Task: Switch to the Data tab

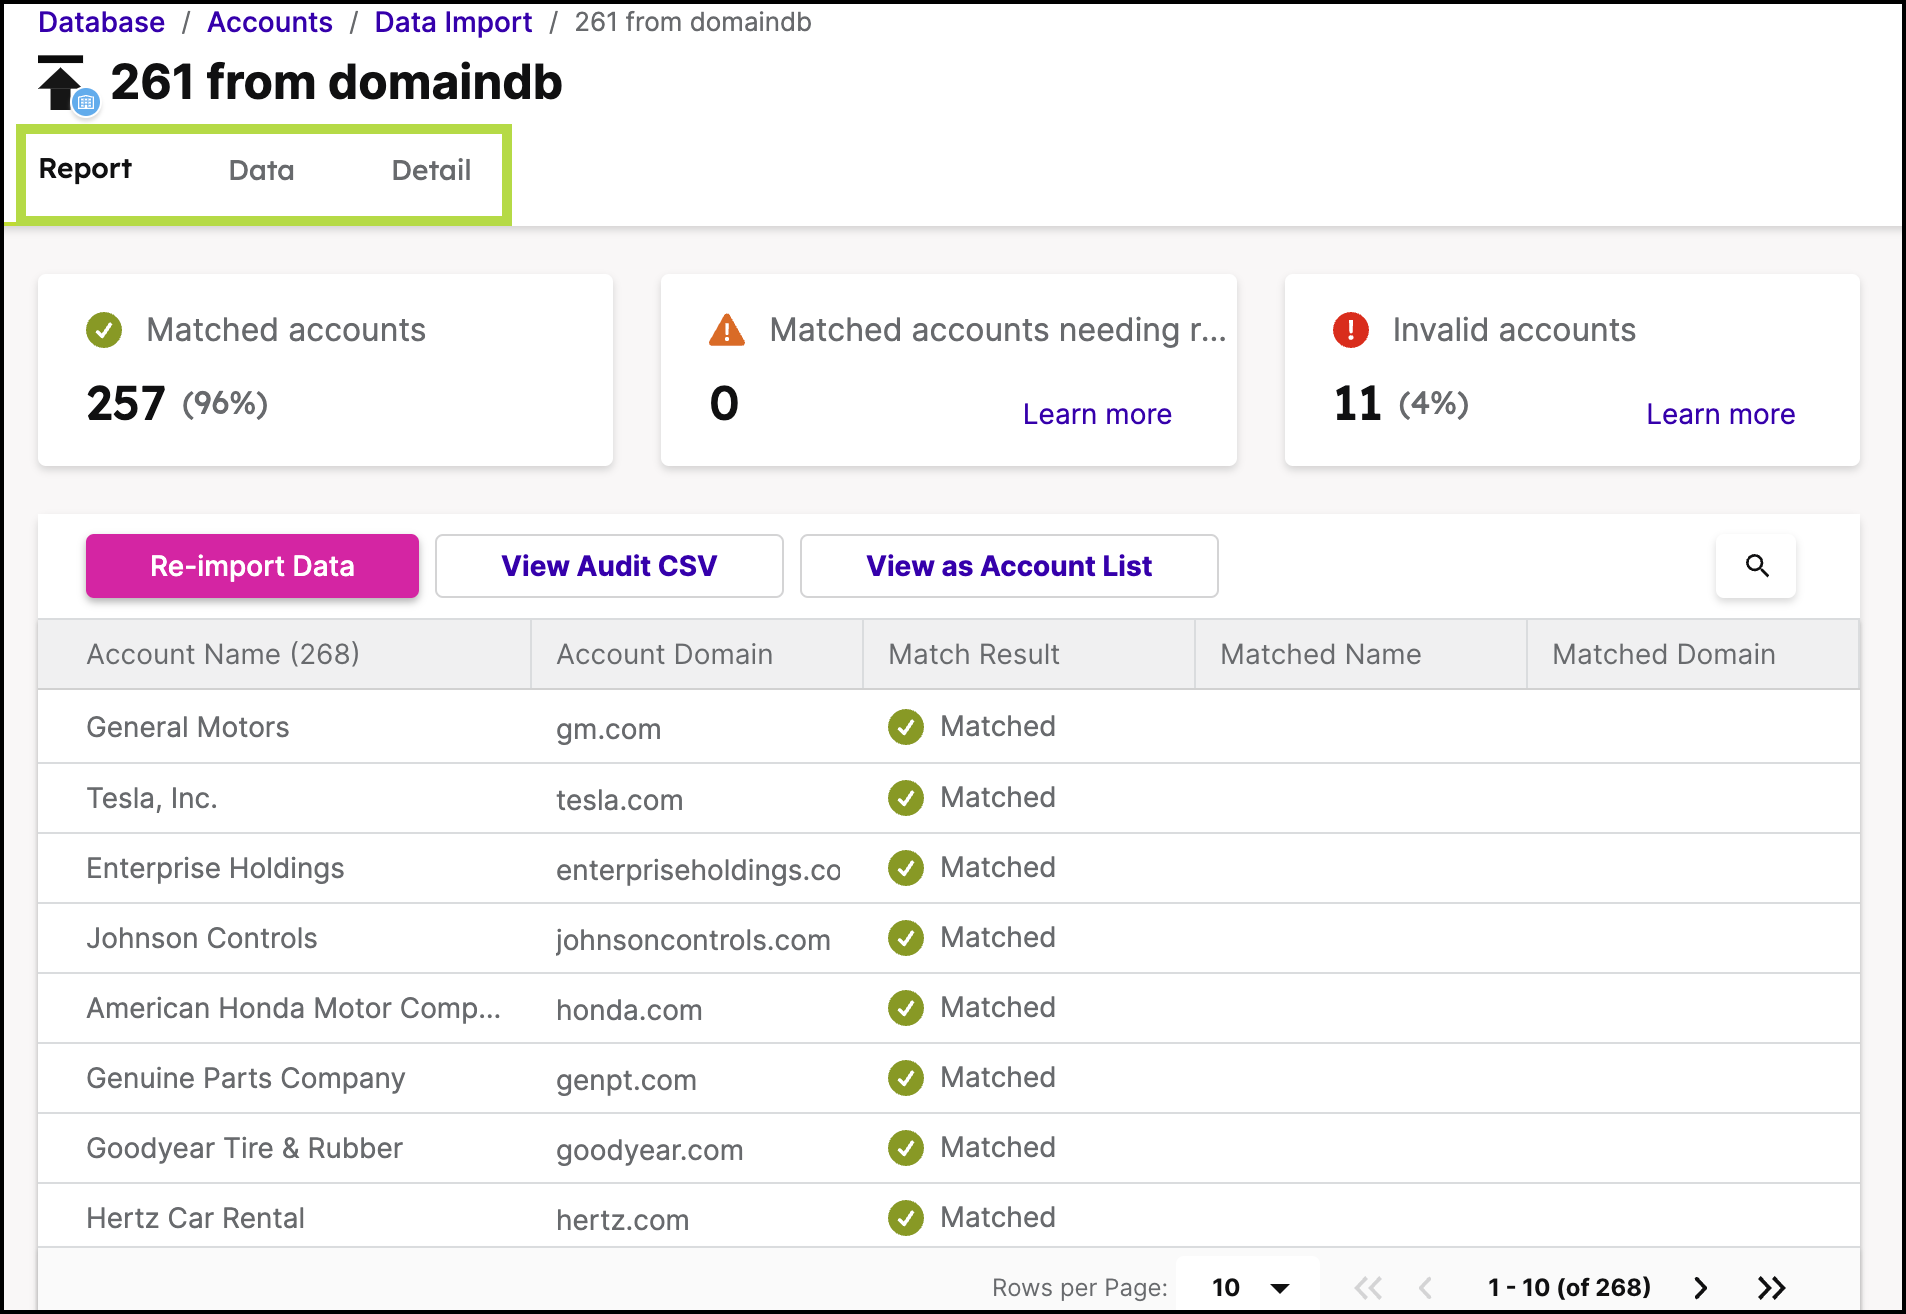Action: click(x=261, y=170)
